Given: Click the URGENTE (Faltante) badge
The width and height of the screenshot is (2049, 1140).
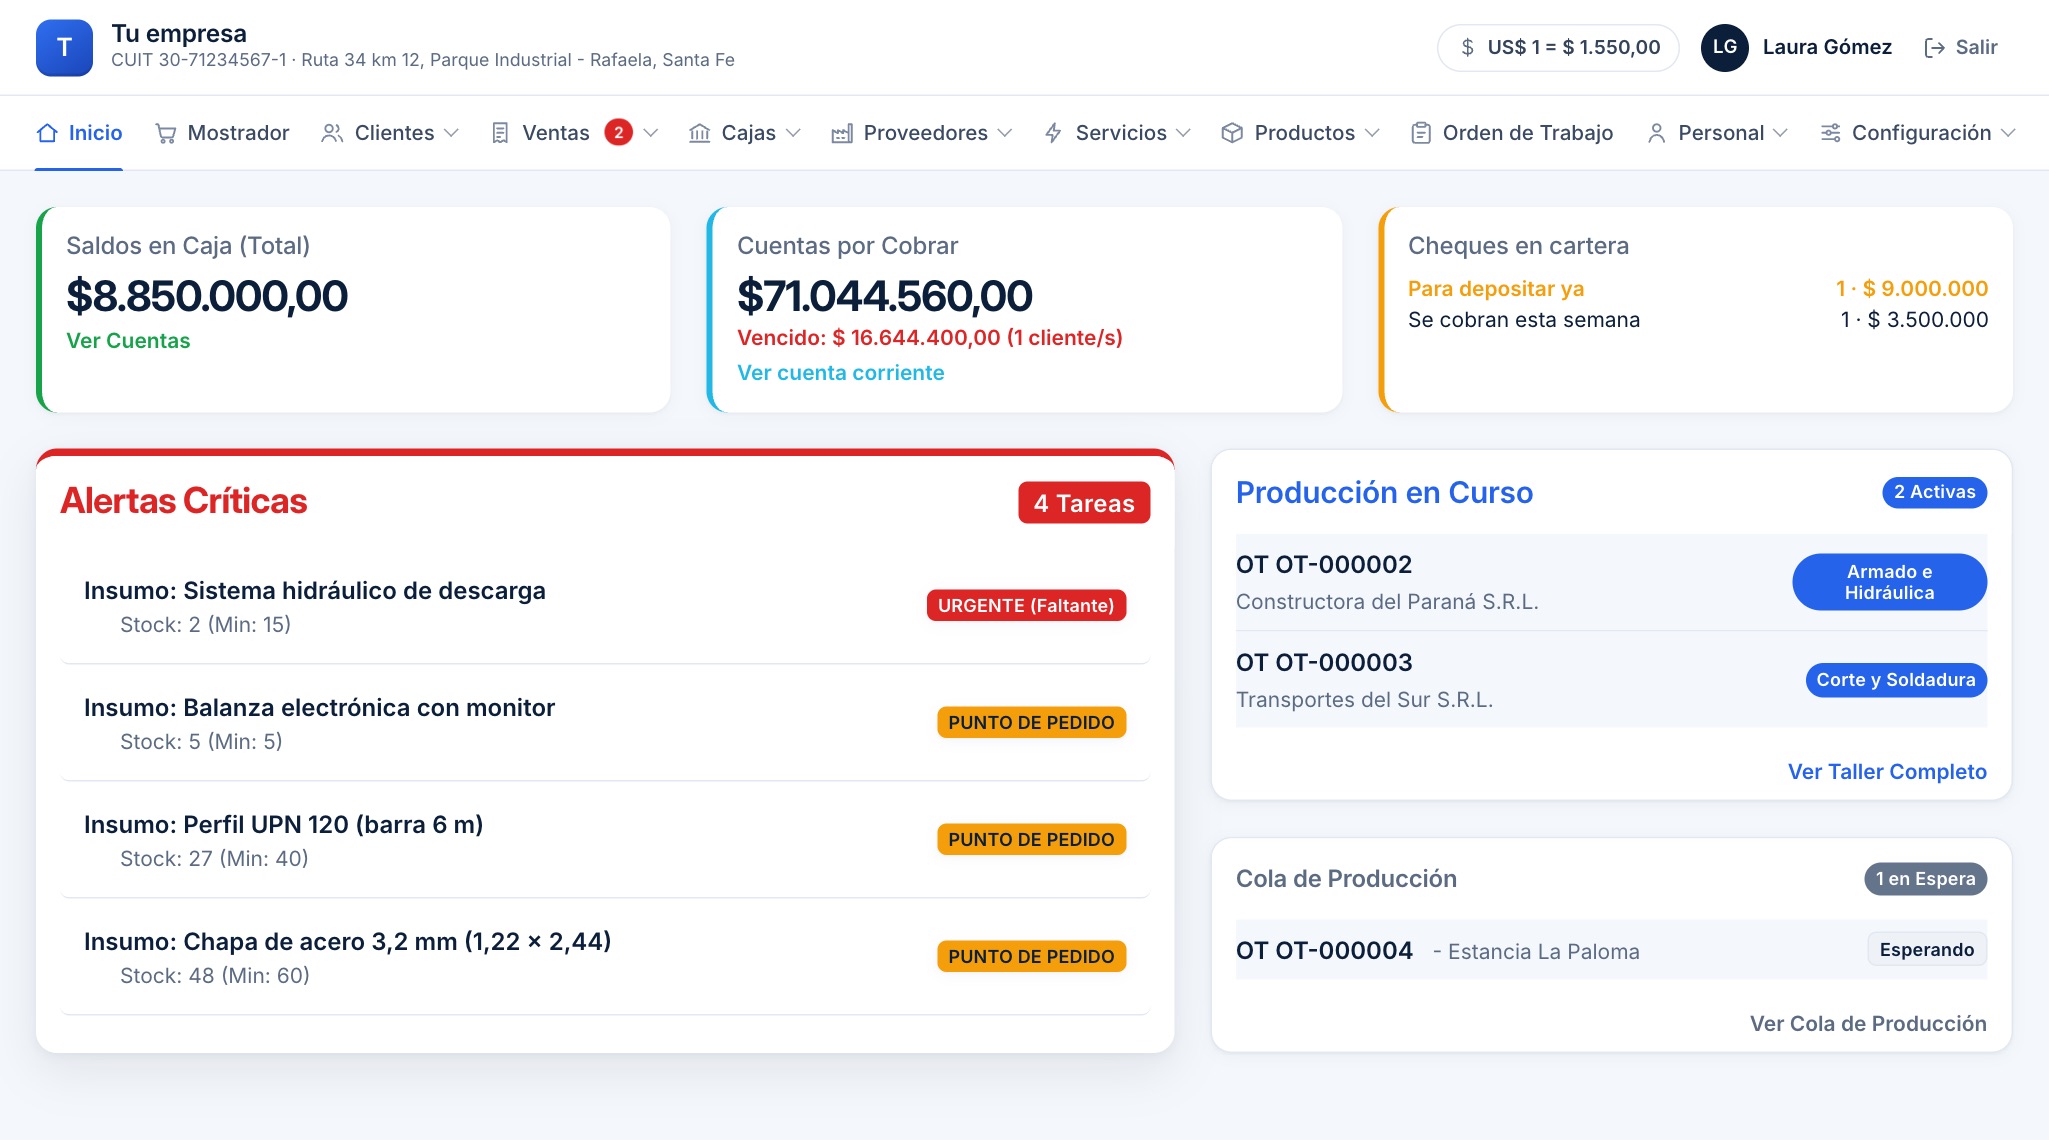Looking at the screenshot, I should click(x=1026, y=605).
